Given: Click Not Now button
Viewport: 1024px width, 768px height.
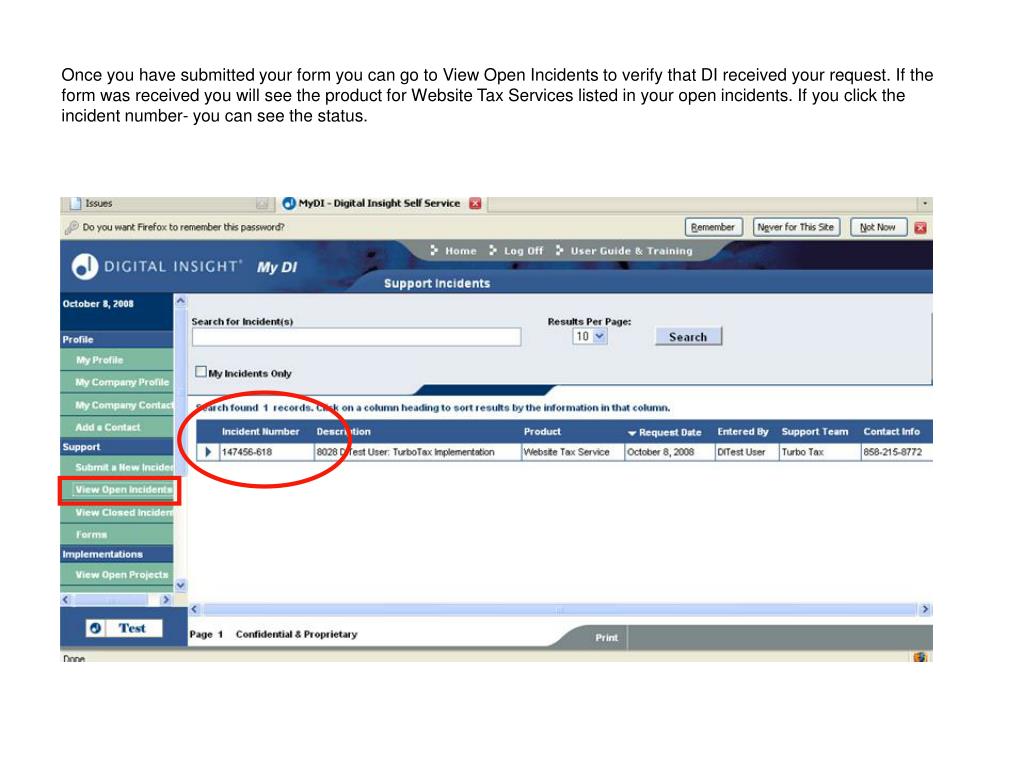Looking at the screenshot, I should click(x=878, y=227).
